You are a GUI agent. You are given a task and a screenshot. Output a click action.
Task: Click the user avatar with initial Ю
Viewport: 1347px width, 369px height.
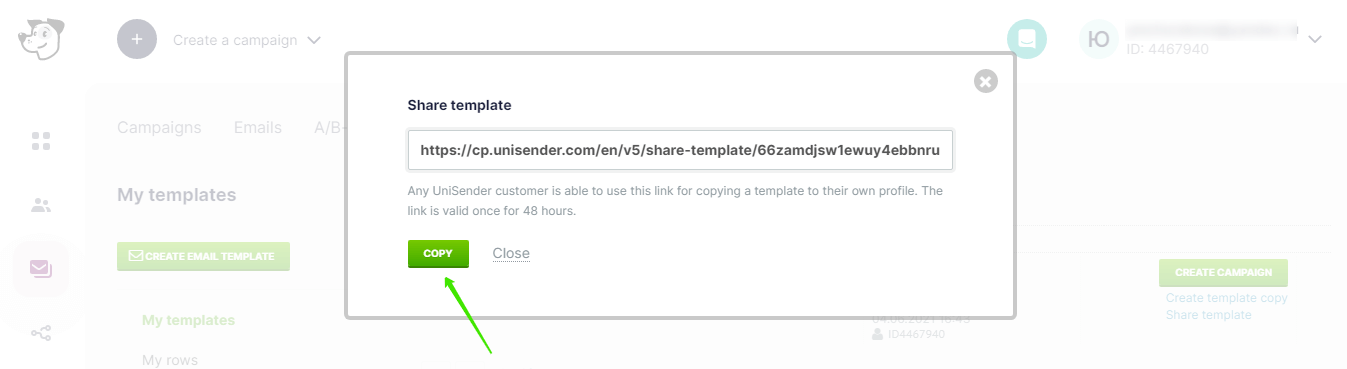(x=1098, y=39)
